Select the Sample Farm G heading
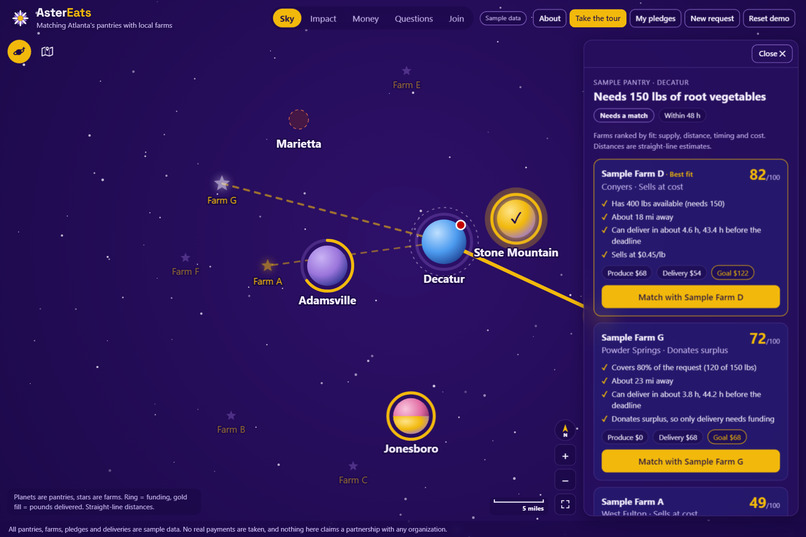Viewport: 806px width, 537px height. coord(632,338)
